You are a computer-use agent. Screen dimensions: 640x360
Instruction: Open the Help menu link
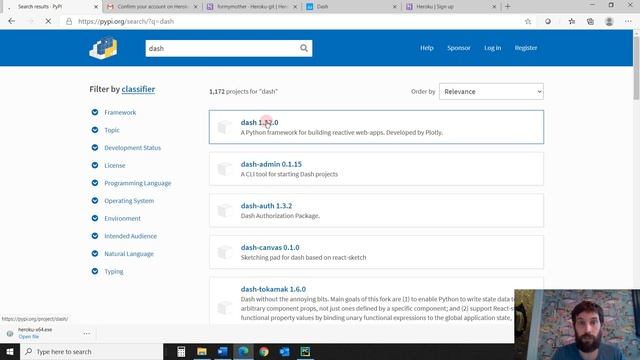427,48
